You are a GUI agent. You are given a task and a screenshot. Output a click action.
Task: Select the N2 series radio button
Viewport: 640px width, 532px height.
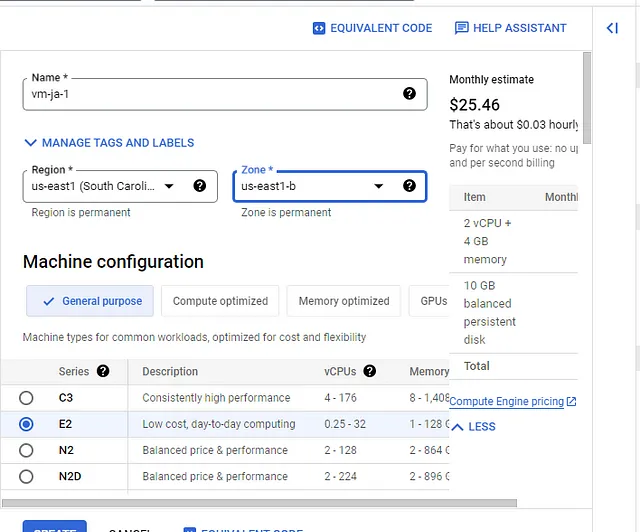[x=26, y=450]
